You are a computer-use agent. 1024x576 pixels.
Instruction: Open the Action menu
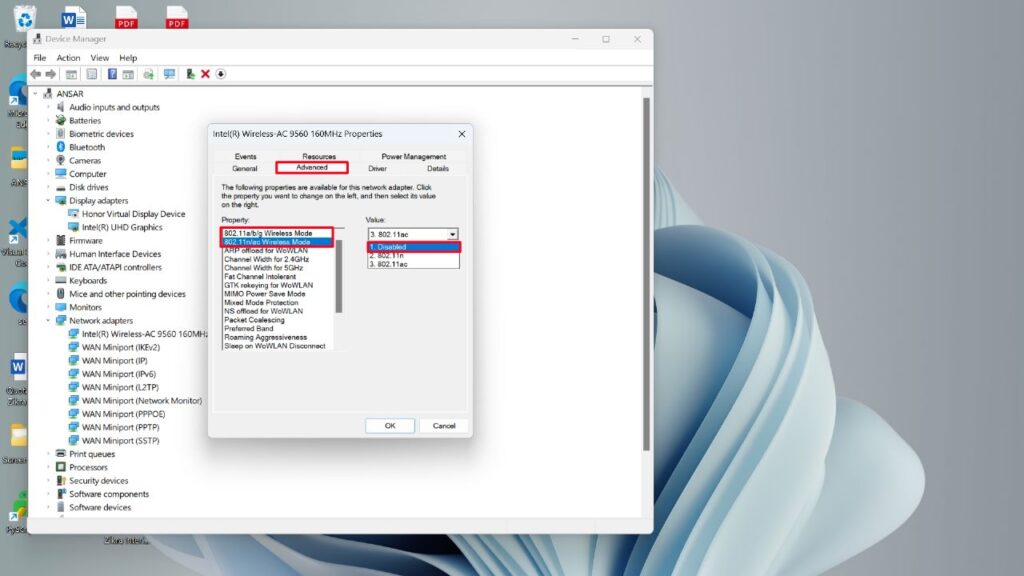tap(68, 57)
